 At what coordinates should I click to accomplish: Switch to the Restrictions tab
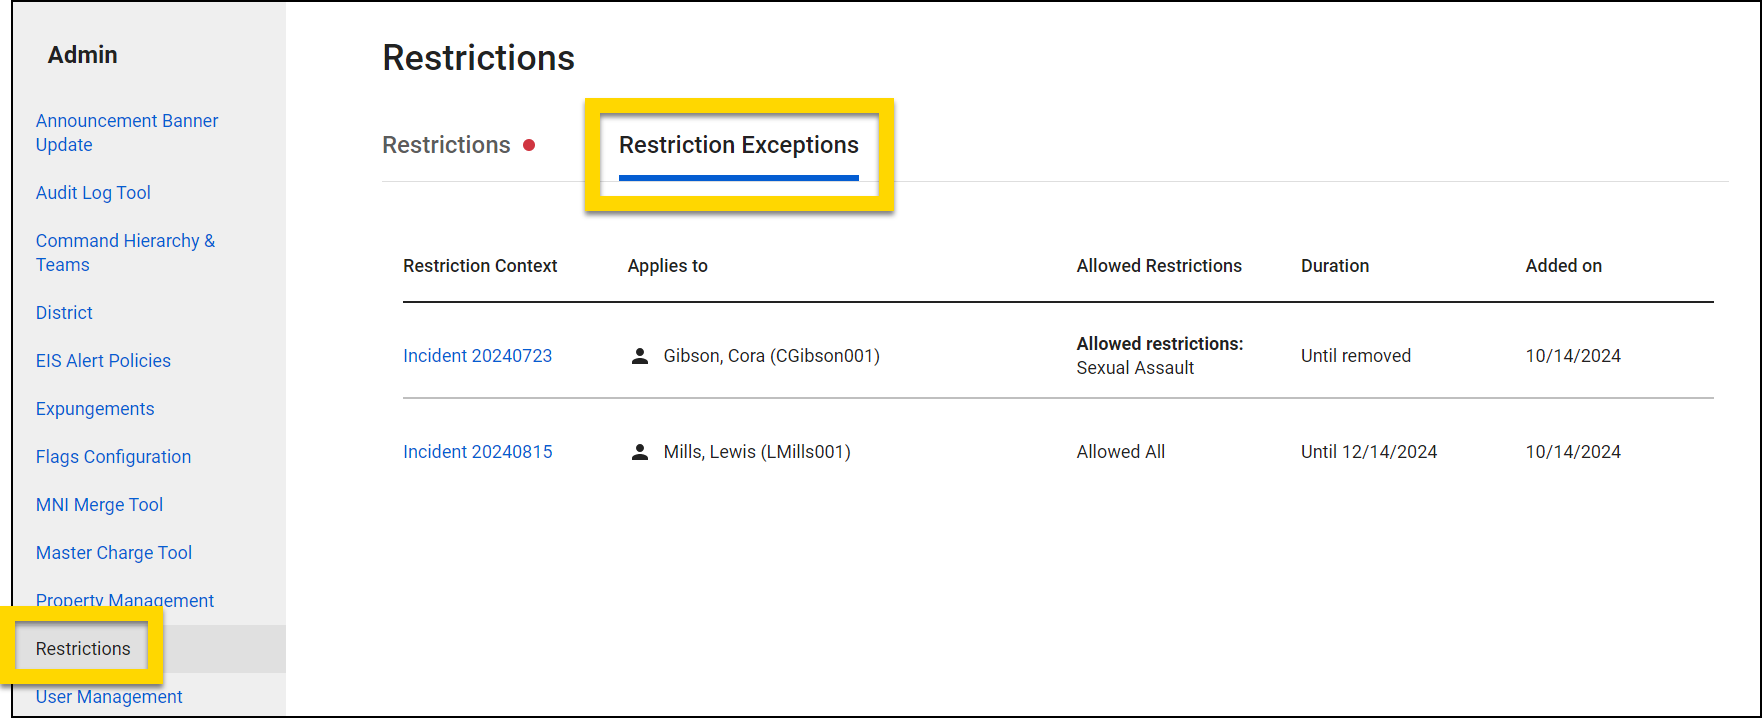pyautogui.click(x=446, y=145)
